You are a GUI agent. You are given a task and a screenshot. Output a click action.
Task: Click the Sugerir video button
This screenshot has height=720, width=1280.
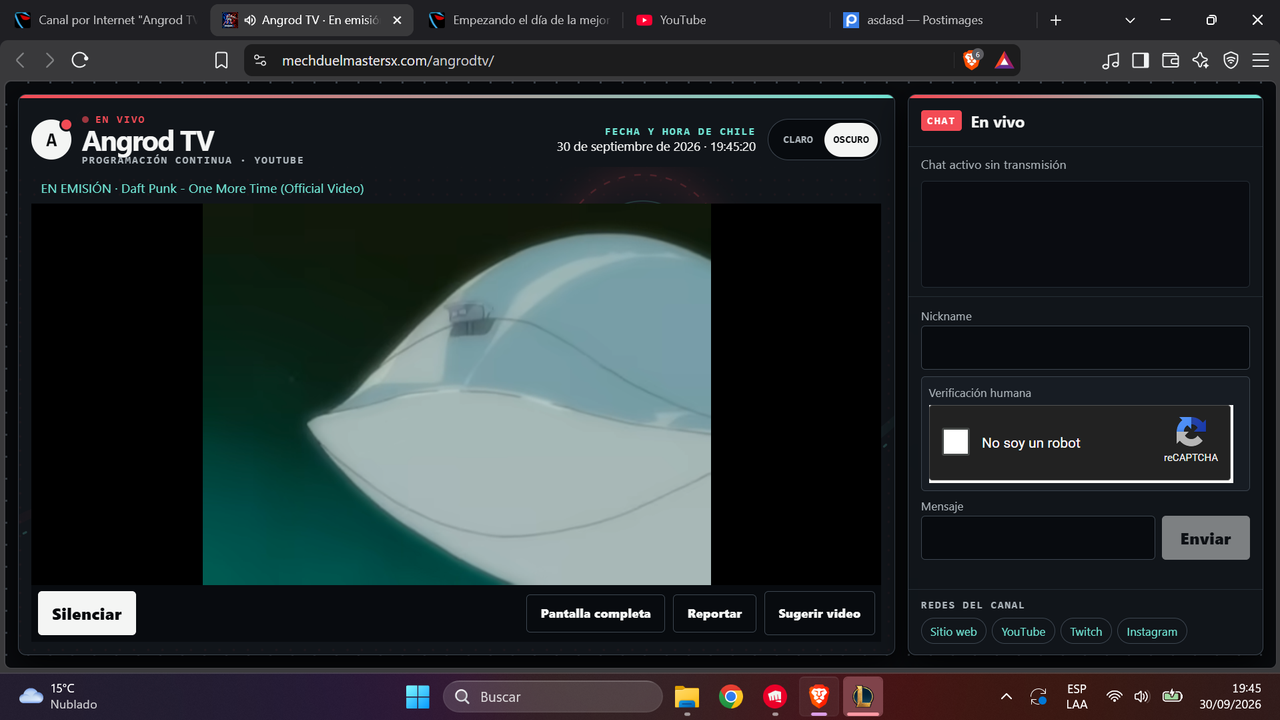pyautogui.click(x=819, y=614)
